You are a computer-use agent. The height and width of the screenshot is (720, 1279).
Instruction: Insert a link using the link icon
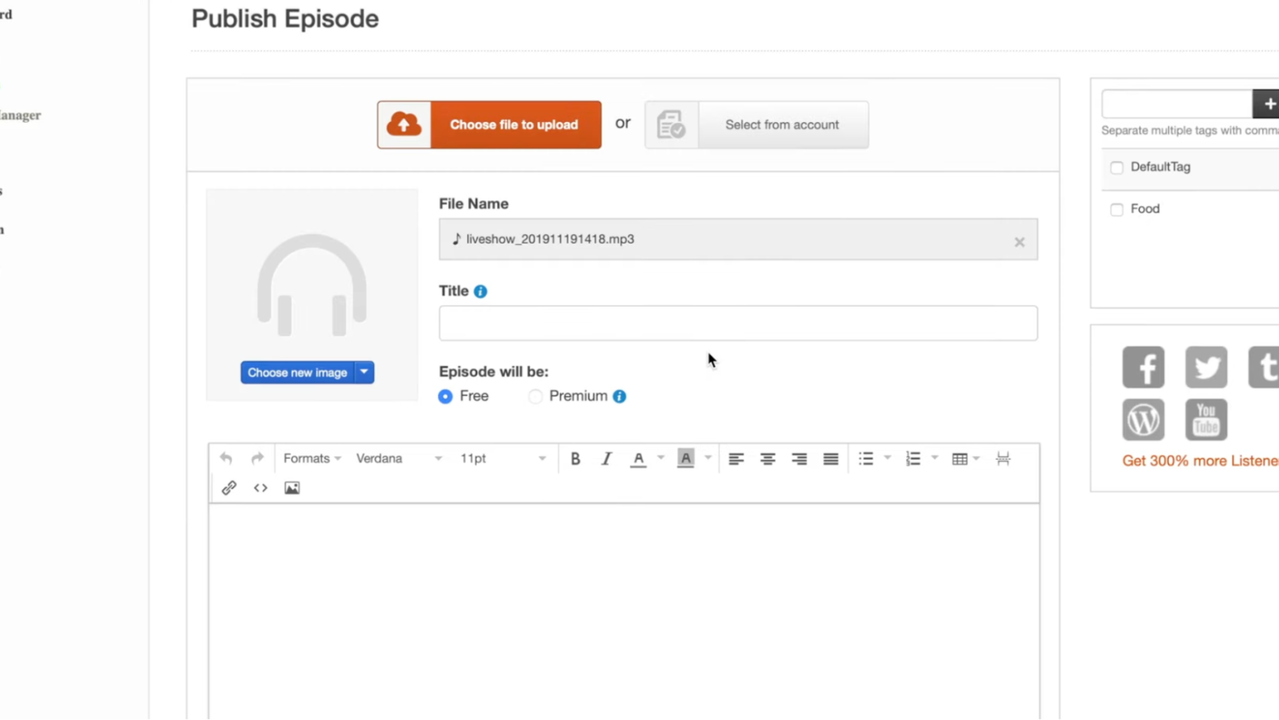[229, 488]
